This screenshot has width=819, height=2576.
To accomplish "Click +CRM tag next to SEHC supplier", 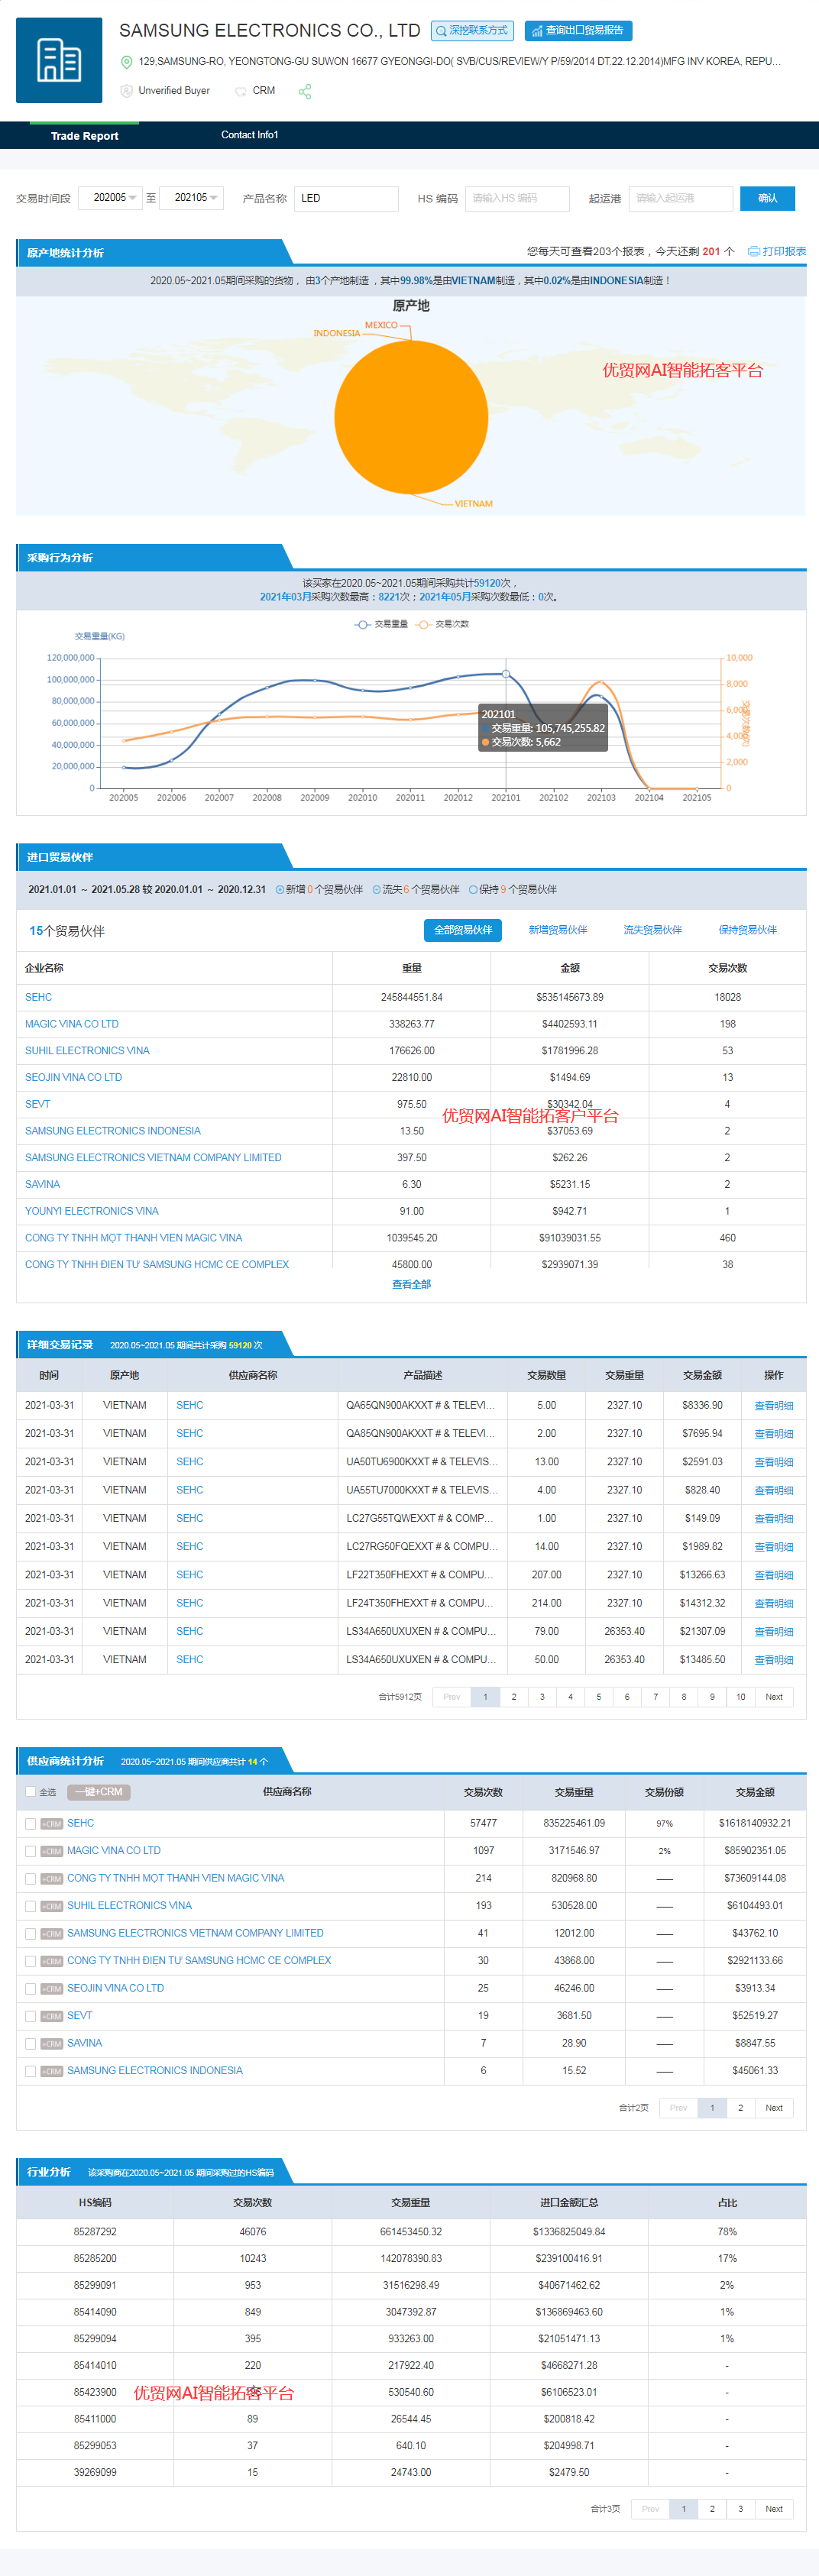I will (52, 1824).
